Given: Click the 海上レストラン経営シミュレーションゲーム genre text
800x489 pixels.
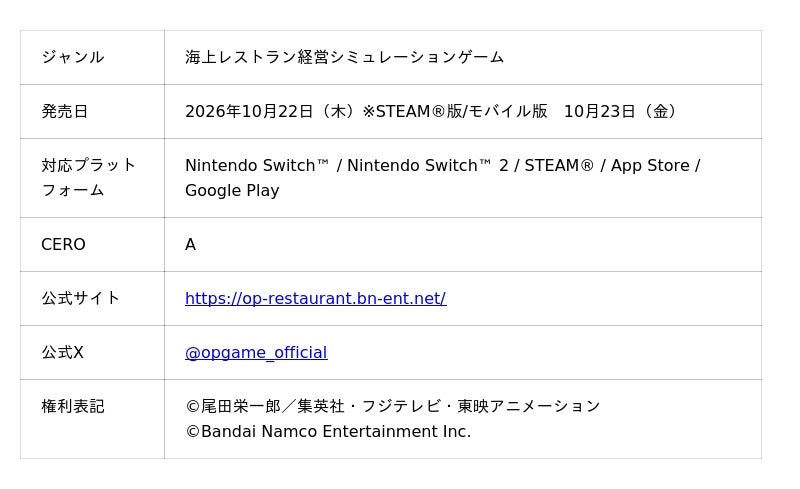Looking at the screenshot, I should (344, 57).
